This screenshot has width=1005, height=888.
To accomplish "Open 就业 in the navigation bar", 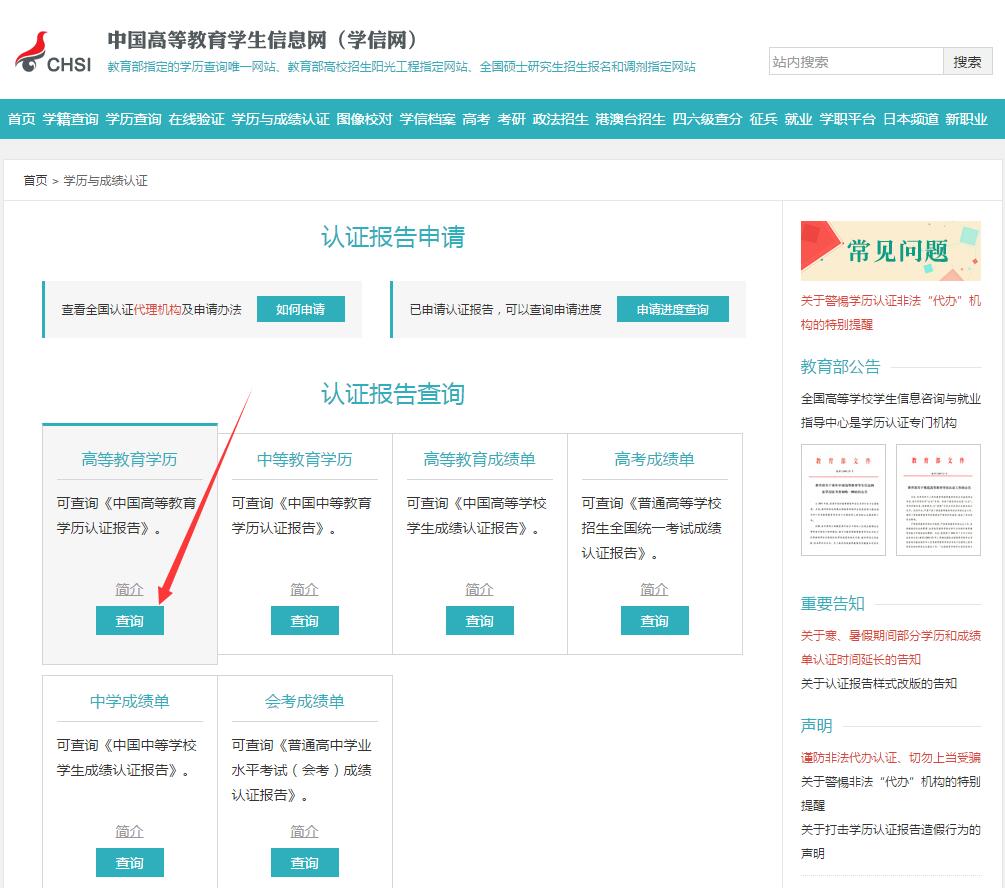I will coord(798,119).
